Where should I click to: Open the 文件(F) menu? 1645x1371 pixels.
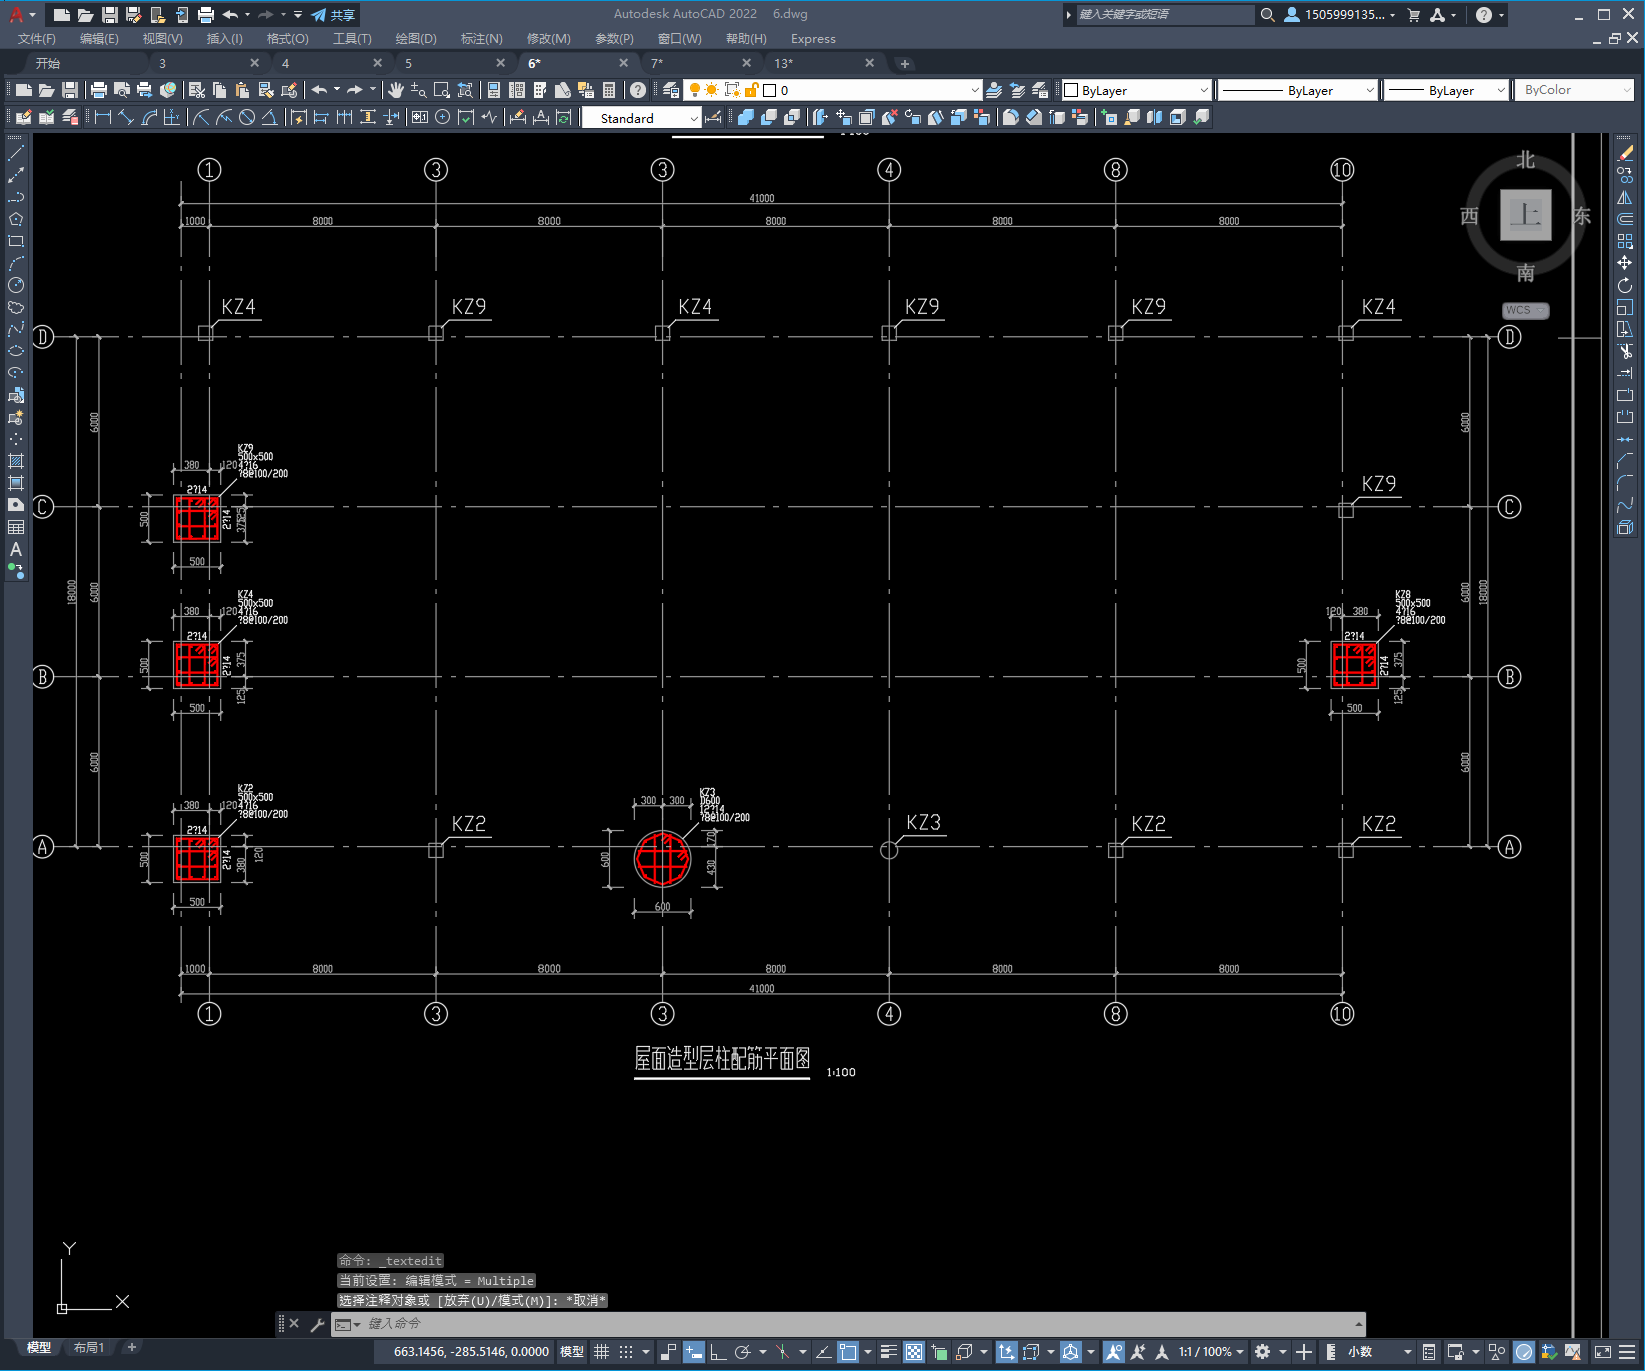coord(37,39)
